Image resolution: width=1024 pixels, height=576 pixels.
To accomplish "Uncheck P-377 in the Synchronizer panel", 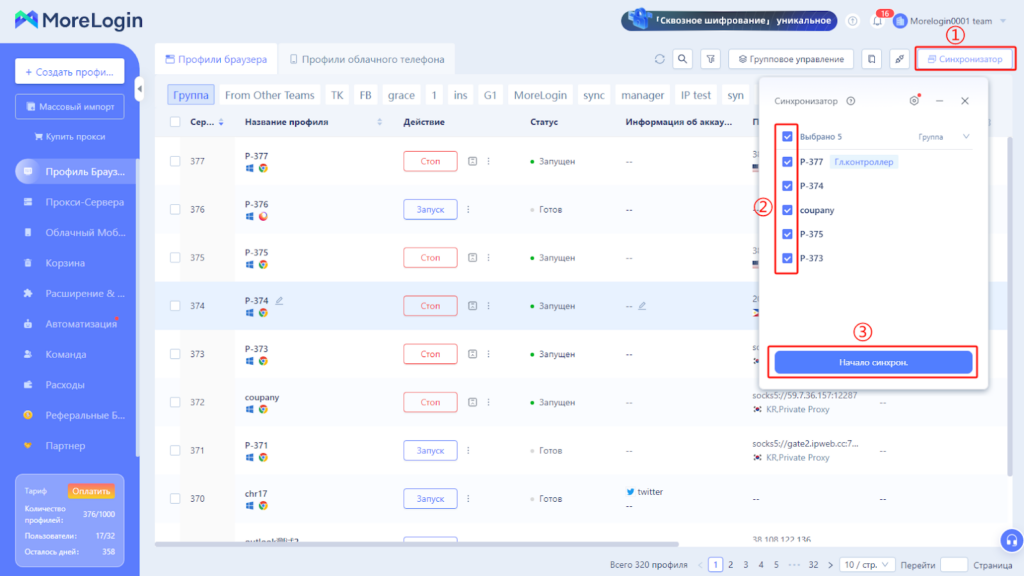I will click(788, 162).
